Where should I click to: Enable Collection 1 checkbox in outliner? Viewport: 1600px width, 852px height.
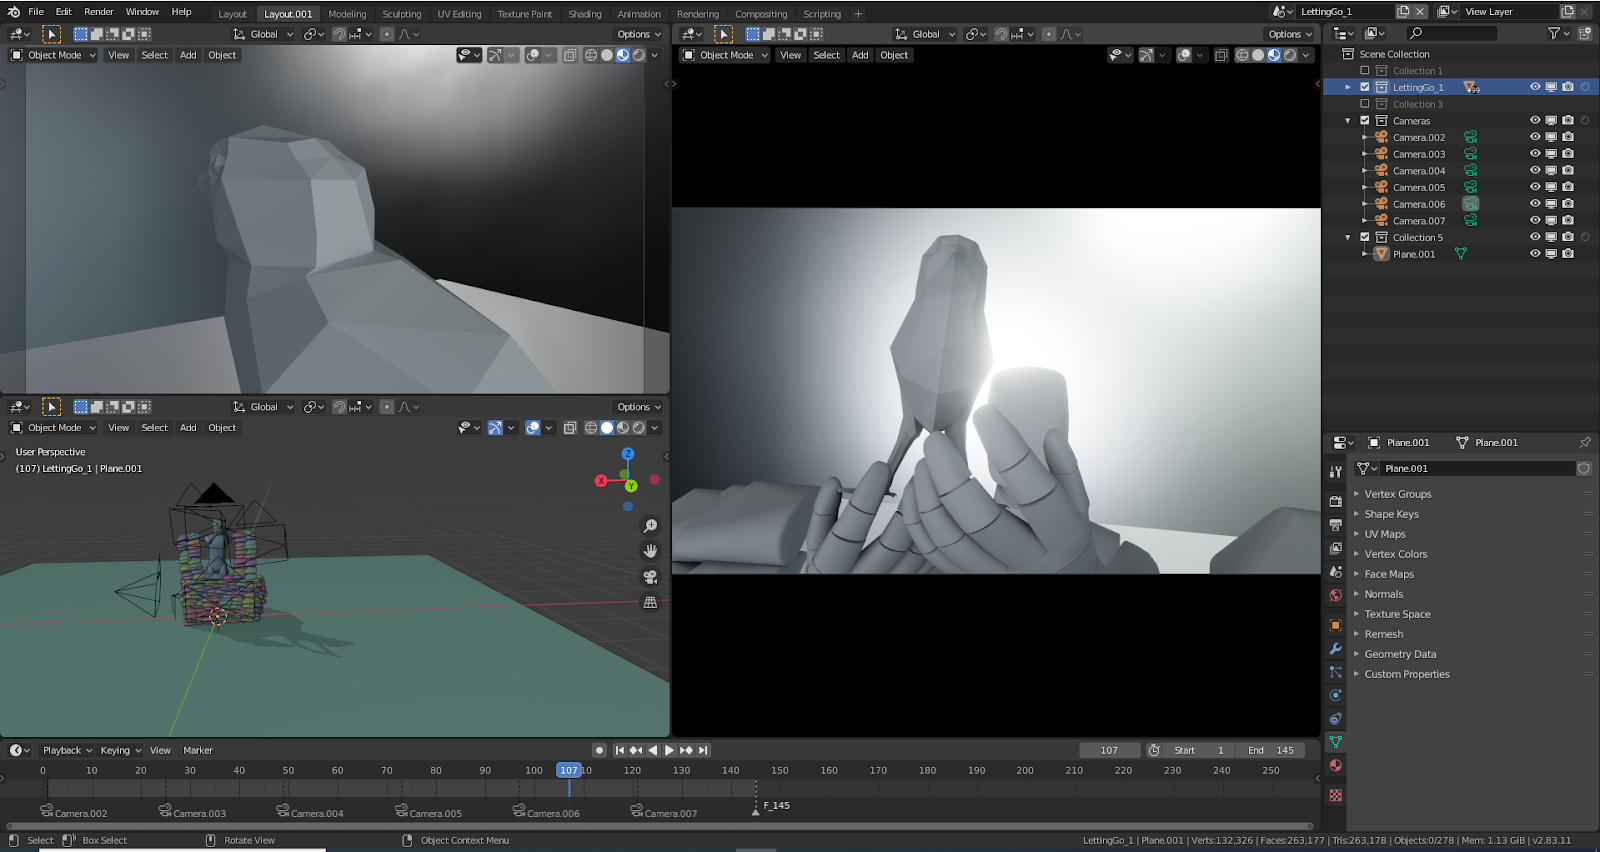pos(1365,71)
